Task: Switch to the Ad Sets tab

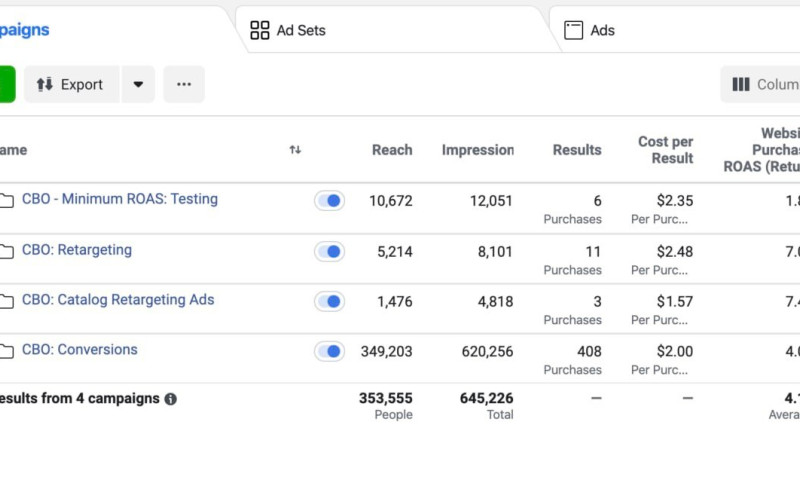Action: coord(300,30)
